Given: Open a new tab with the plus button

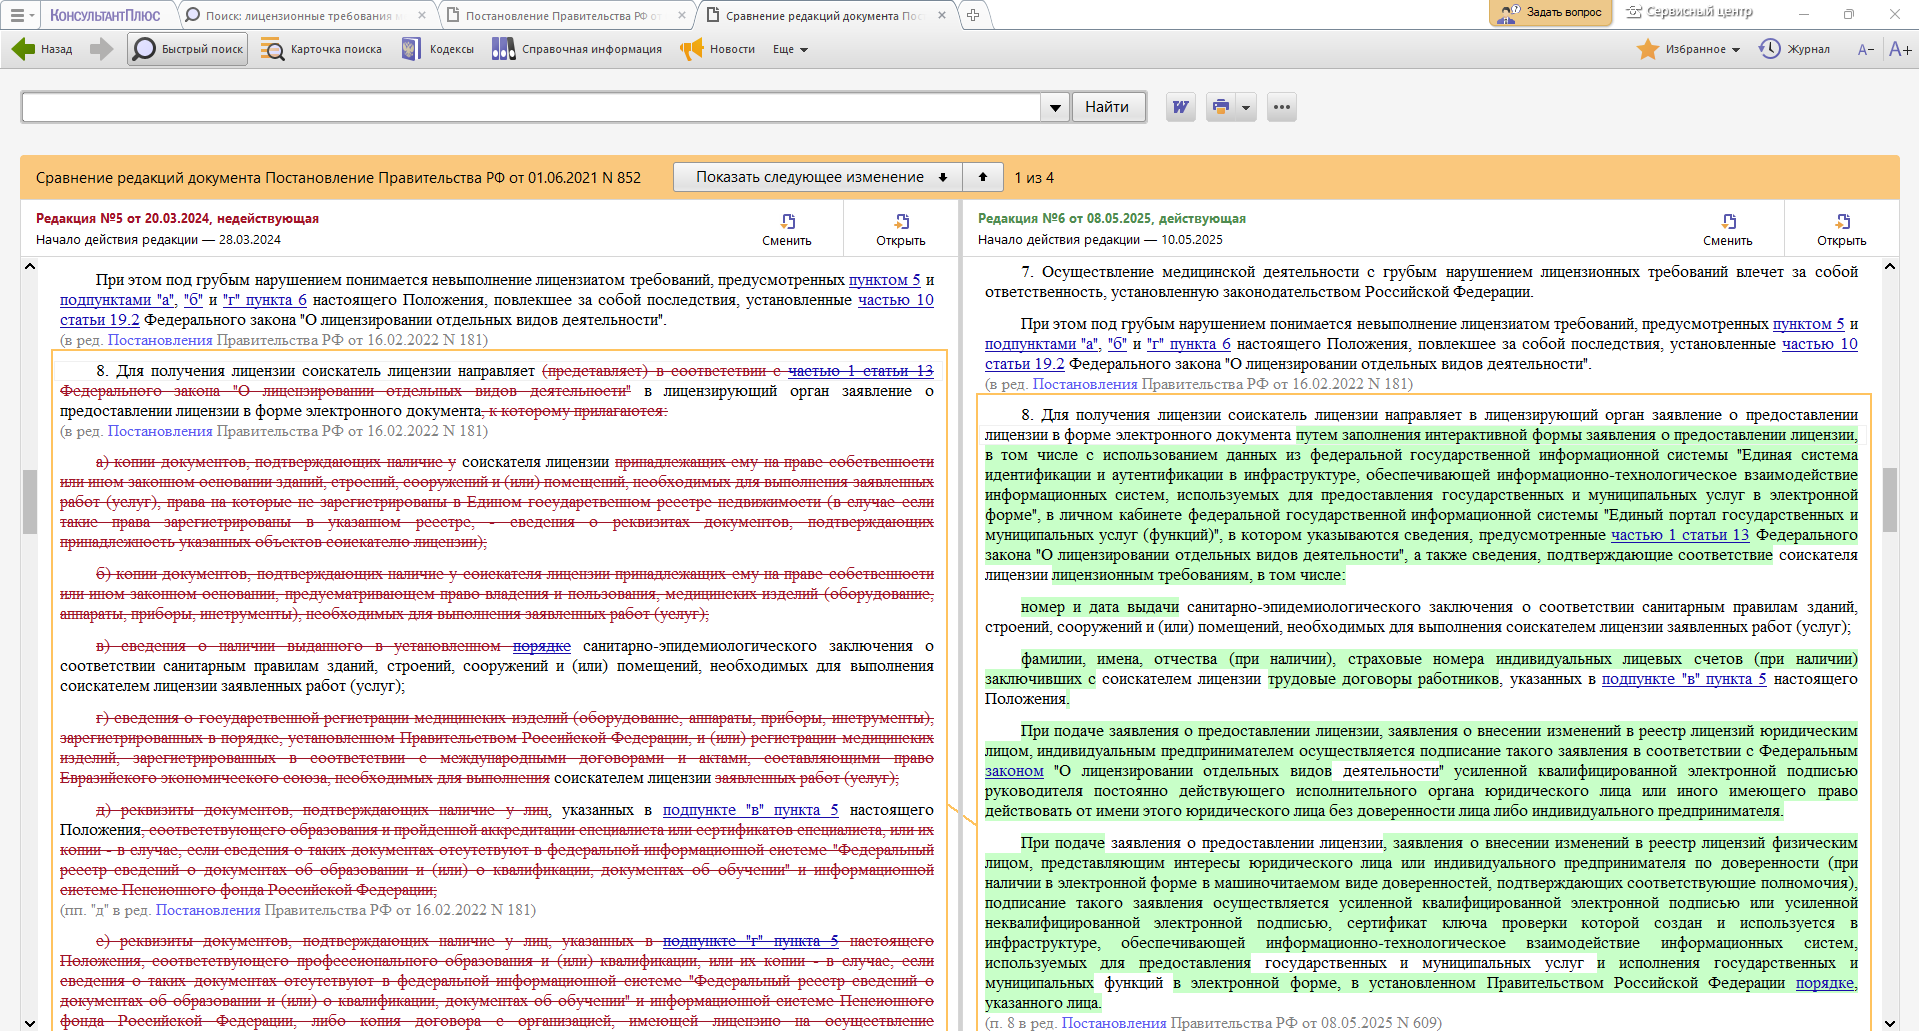Looking at the screenshot, I should click(x=973, y=15).
